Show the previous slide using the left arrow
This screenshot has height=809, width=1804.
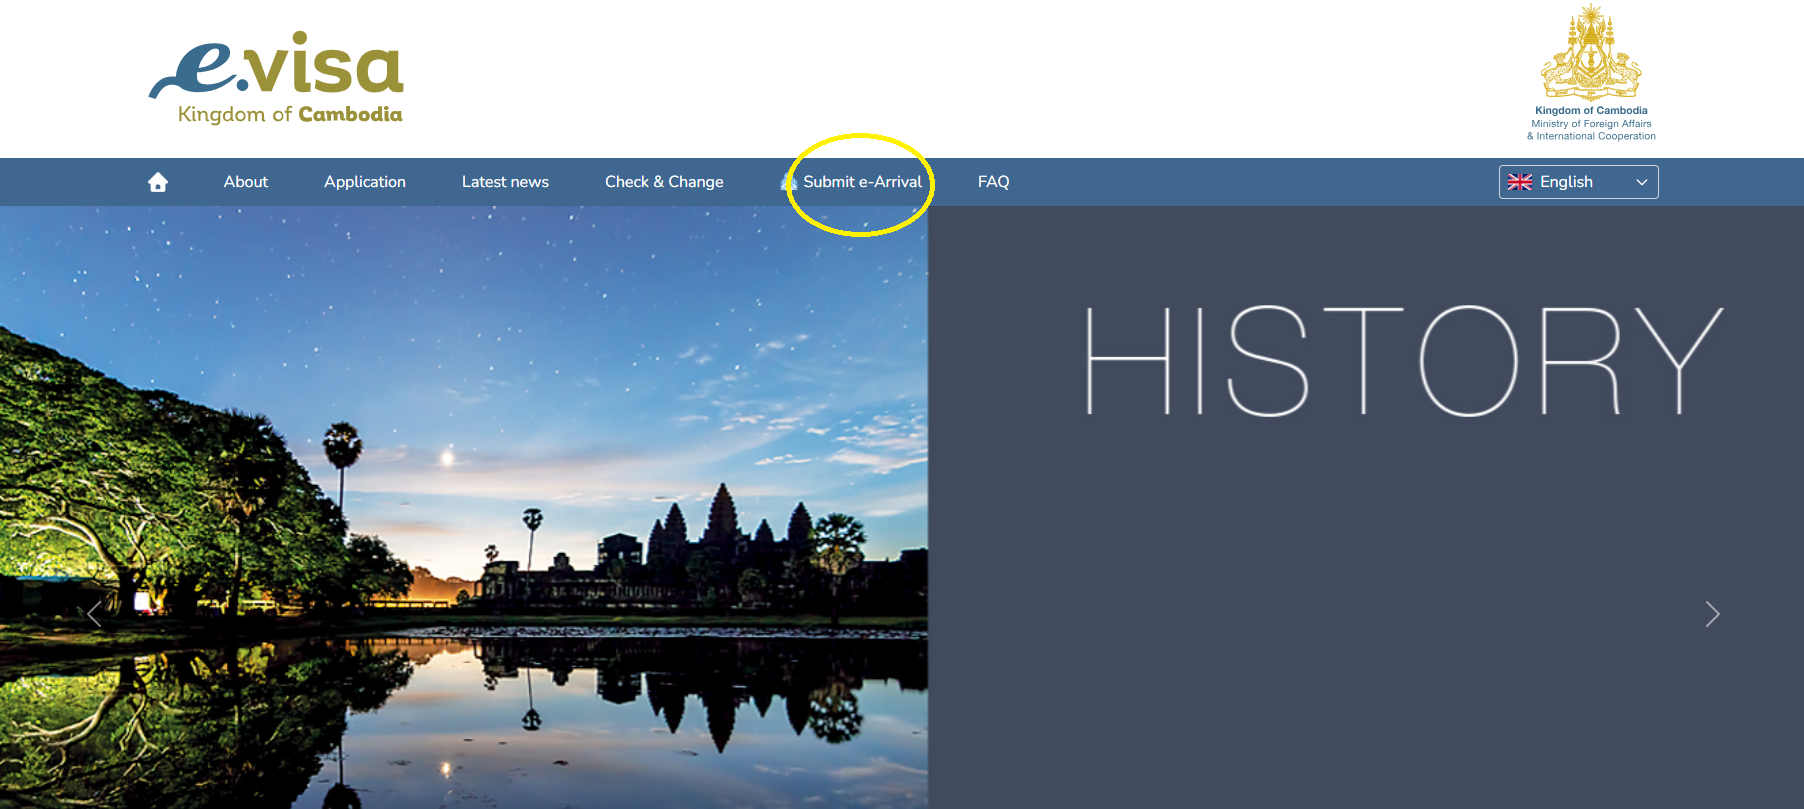click(x=94, y=614)
